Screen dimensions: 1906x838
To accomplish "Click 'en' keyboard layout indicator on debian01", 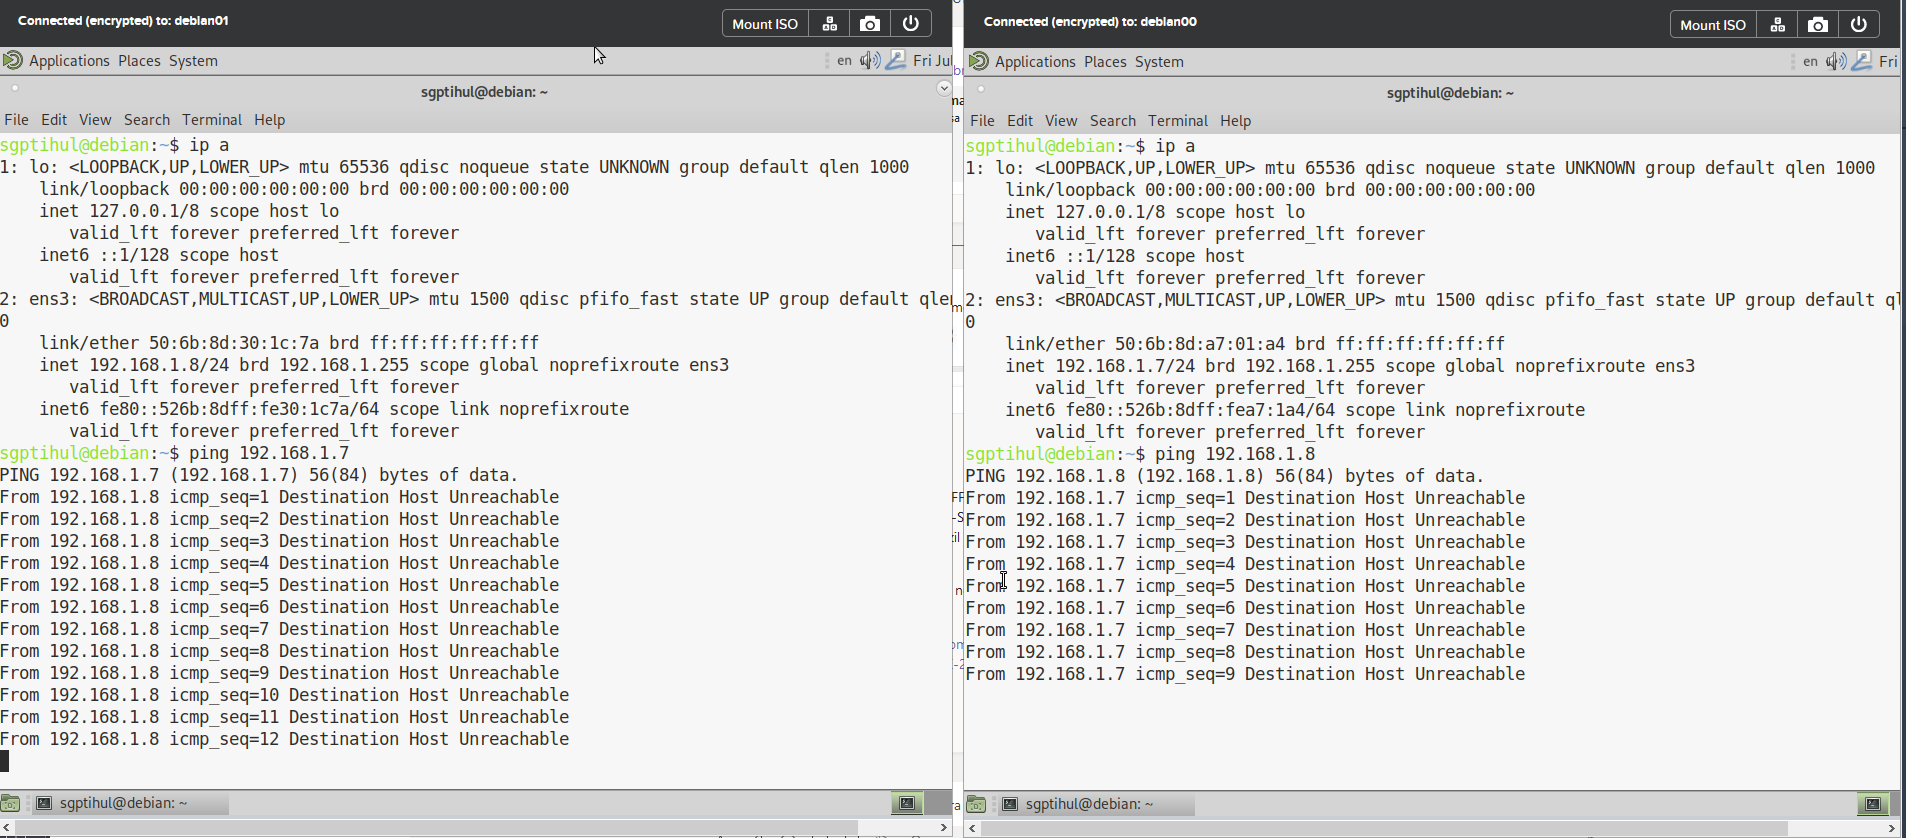I will coord(844,61).
